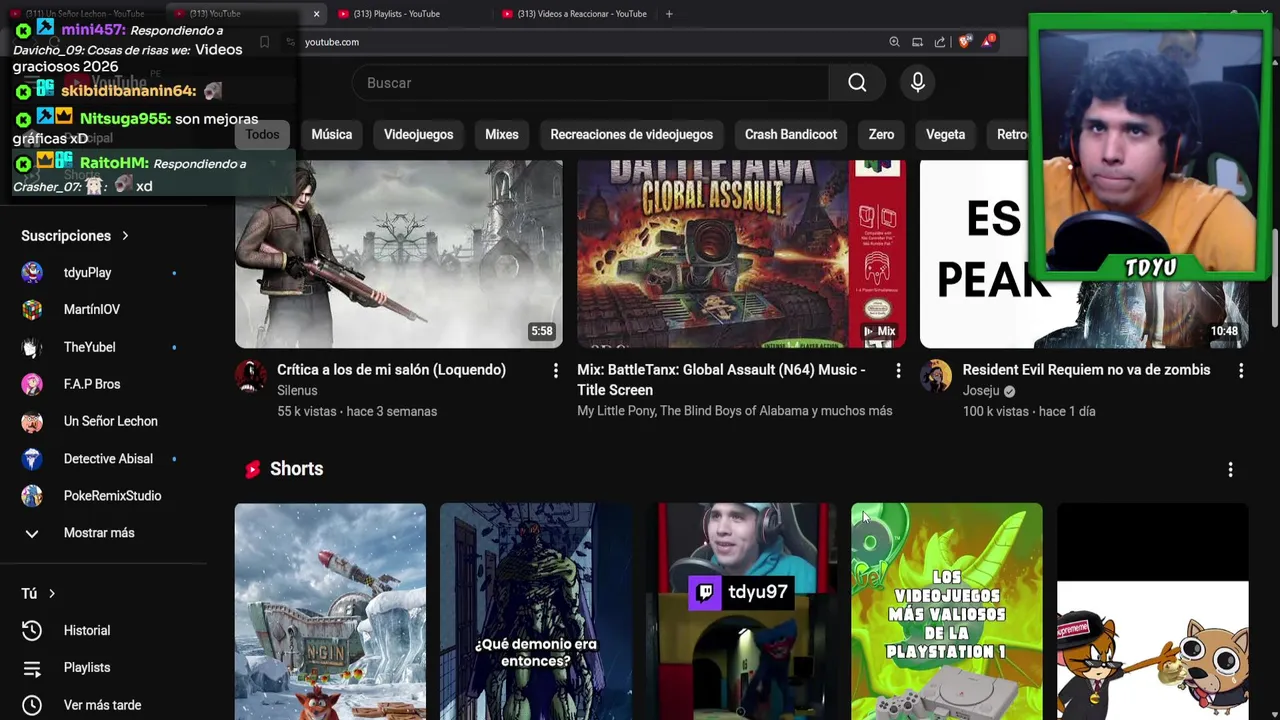Select the Música filter chip

[331, 135]
